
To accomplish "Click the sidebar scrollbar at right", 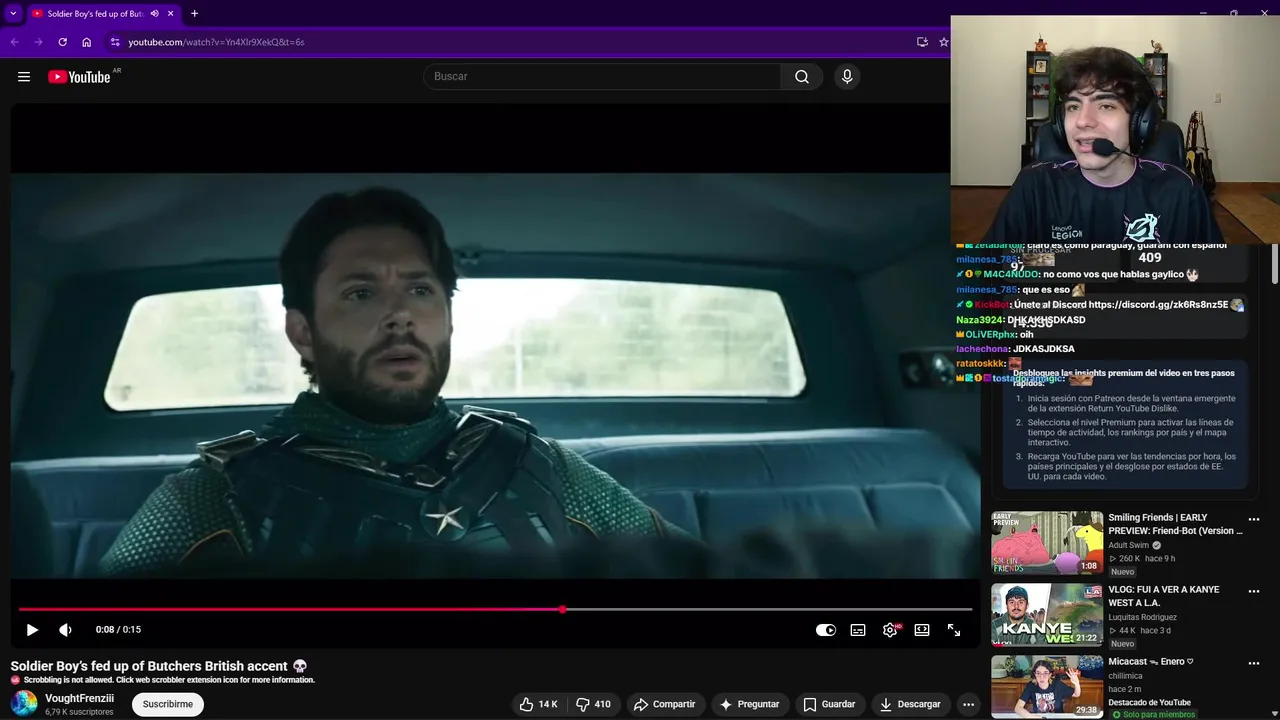I will click(x=1274, y=262).
